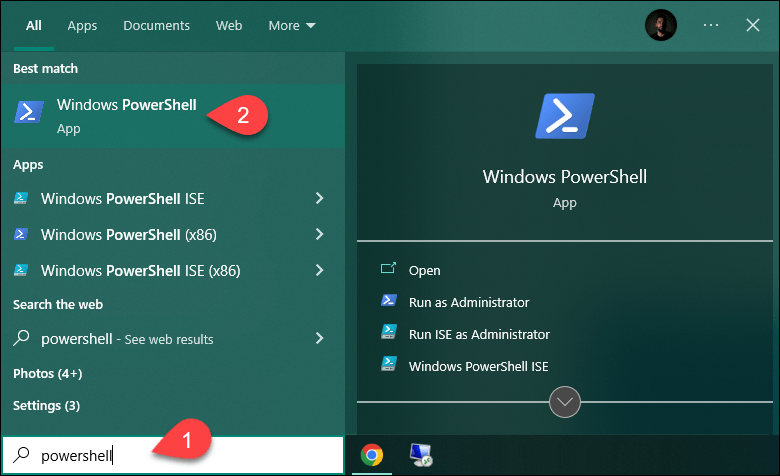This screenshot has width=780, height=476.
Task: Click Open in the actions list
Action: pos(424,271)
